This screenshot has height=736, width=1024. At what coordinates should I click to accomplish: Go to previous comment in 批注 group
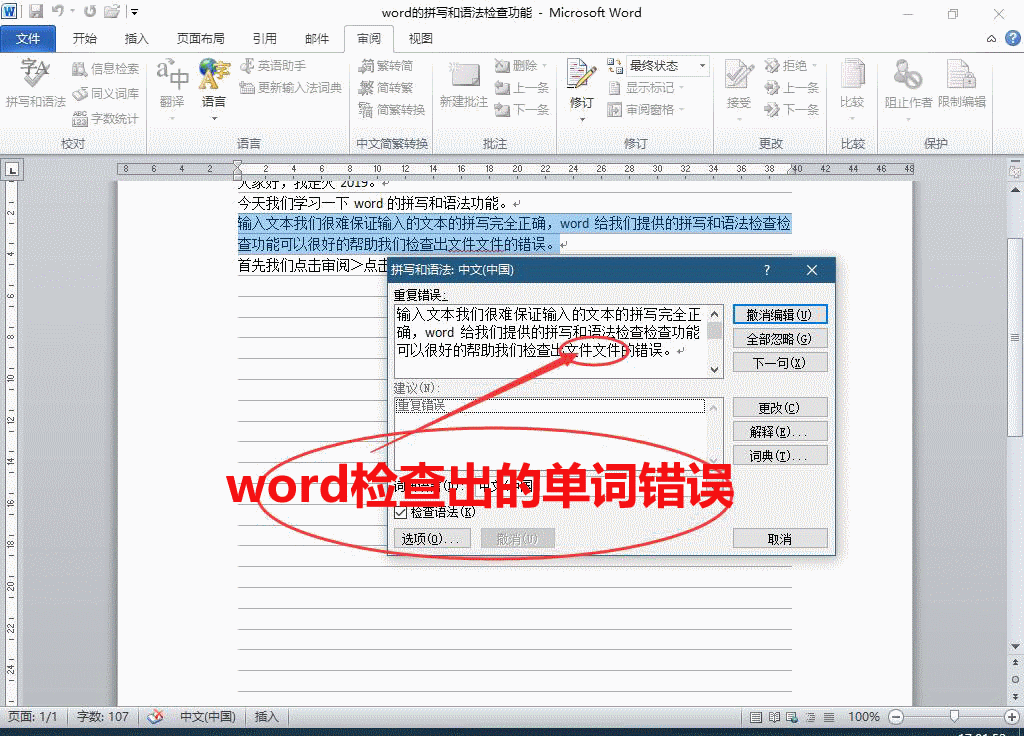click(x=522, y=88)
